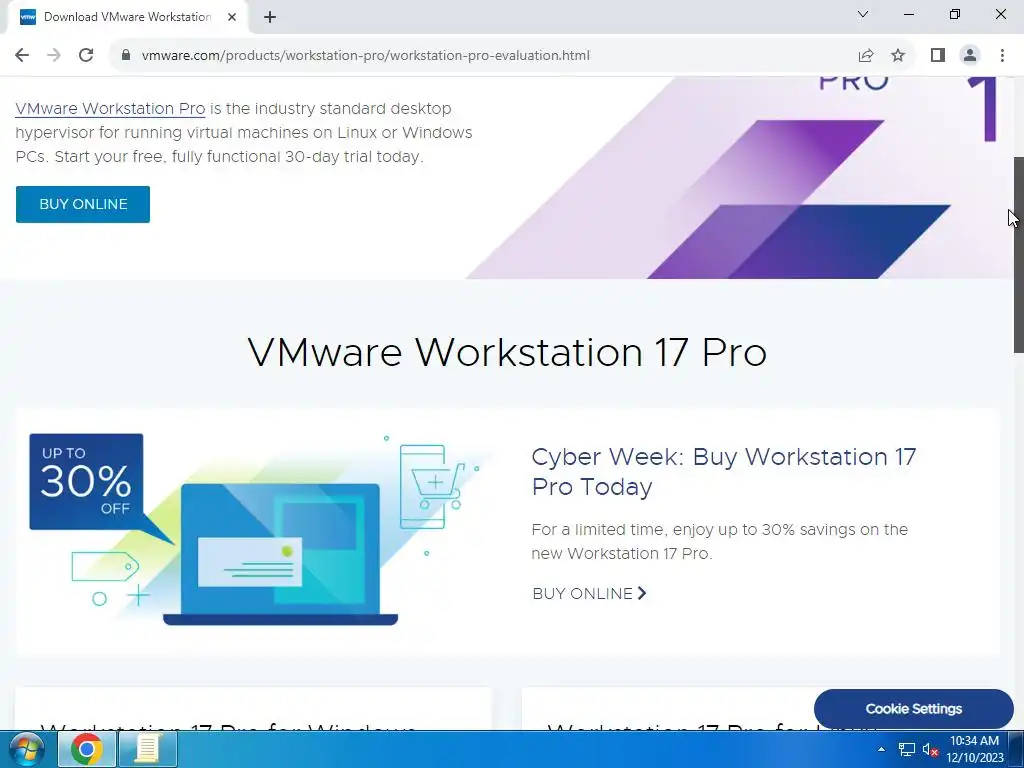Share this page via share icon
Viewport: 1024px width, 768px height.
coord(866,56)
